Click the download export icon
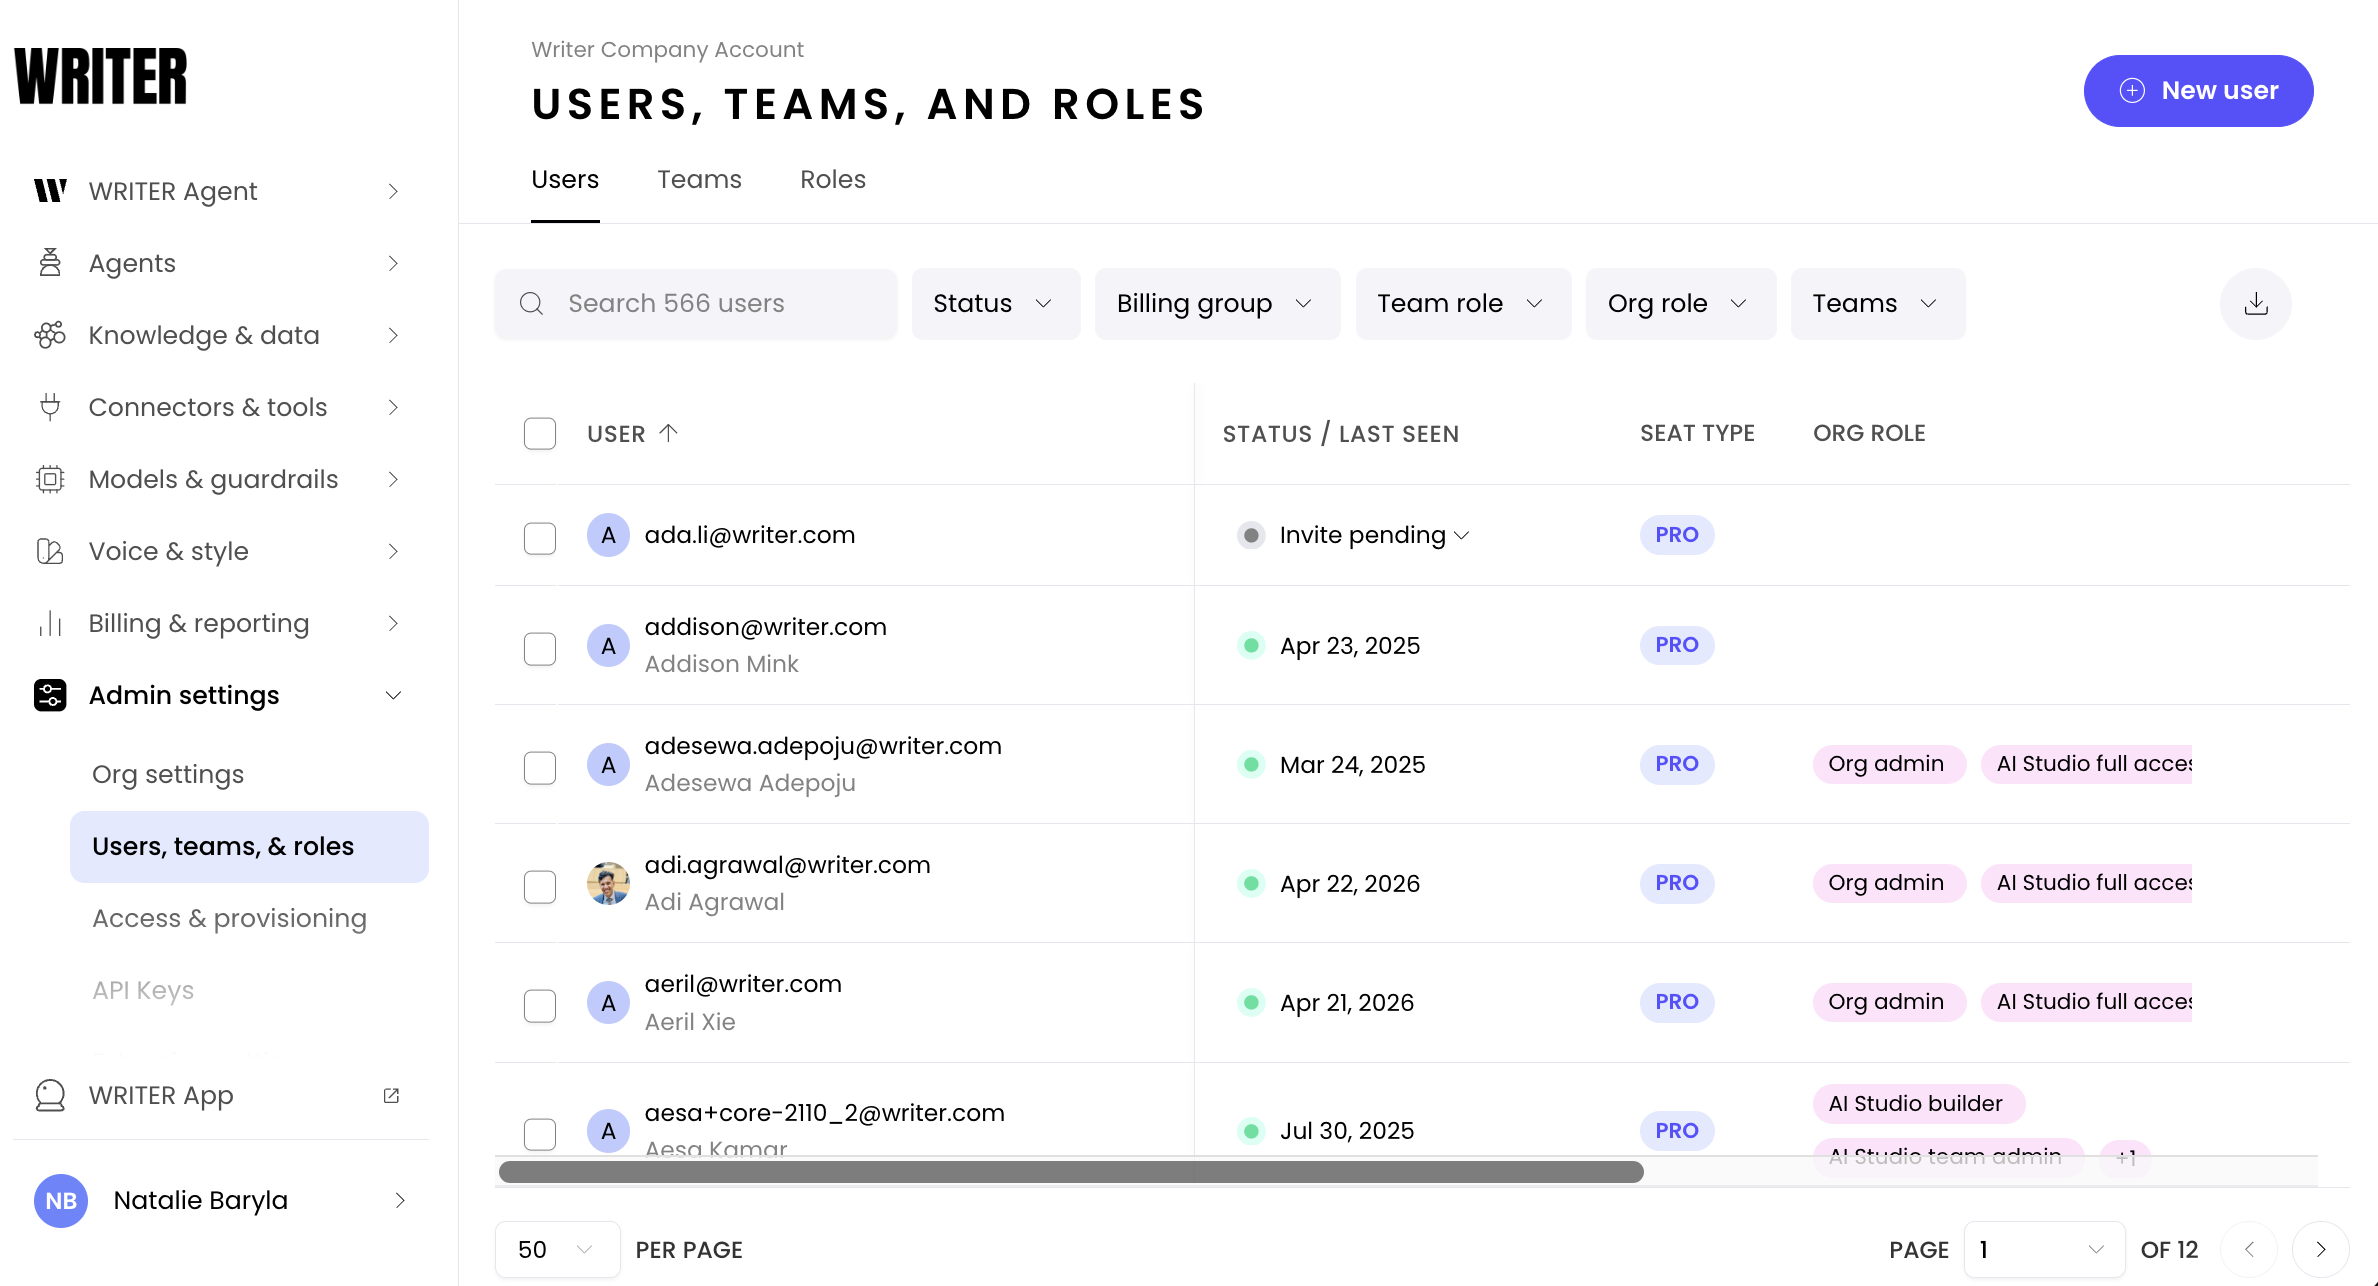2378x1286 pixels. pyautogui.click(x=2255, y=303)
